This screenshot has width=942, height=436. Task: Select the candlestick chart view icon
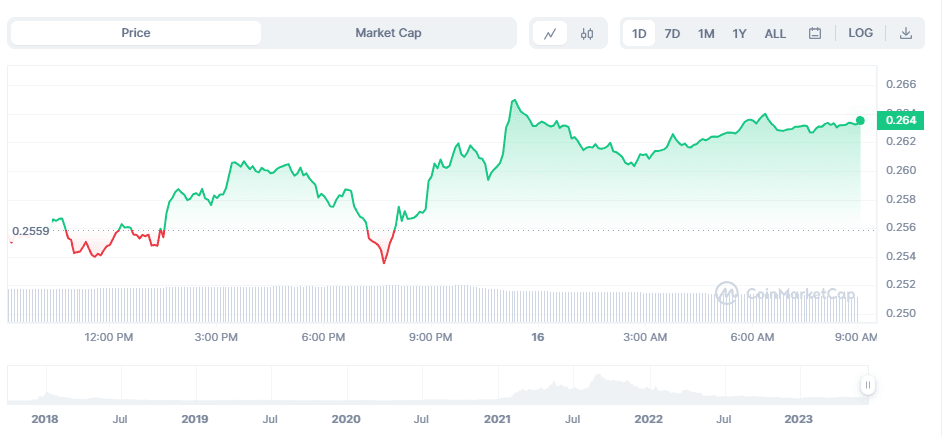(x=587, y=33)
